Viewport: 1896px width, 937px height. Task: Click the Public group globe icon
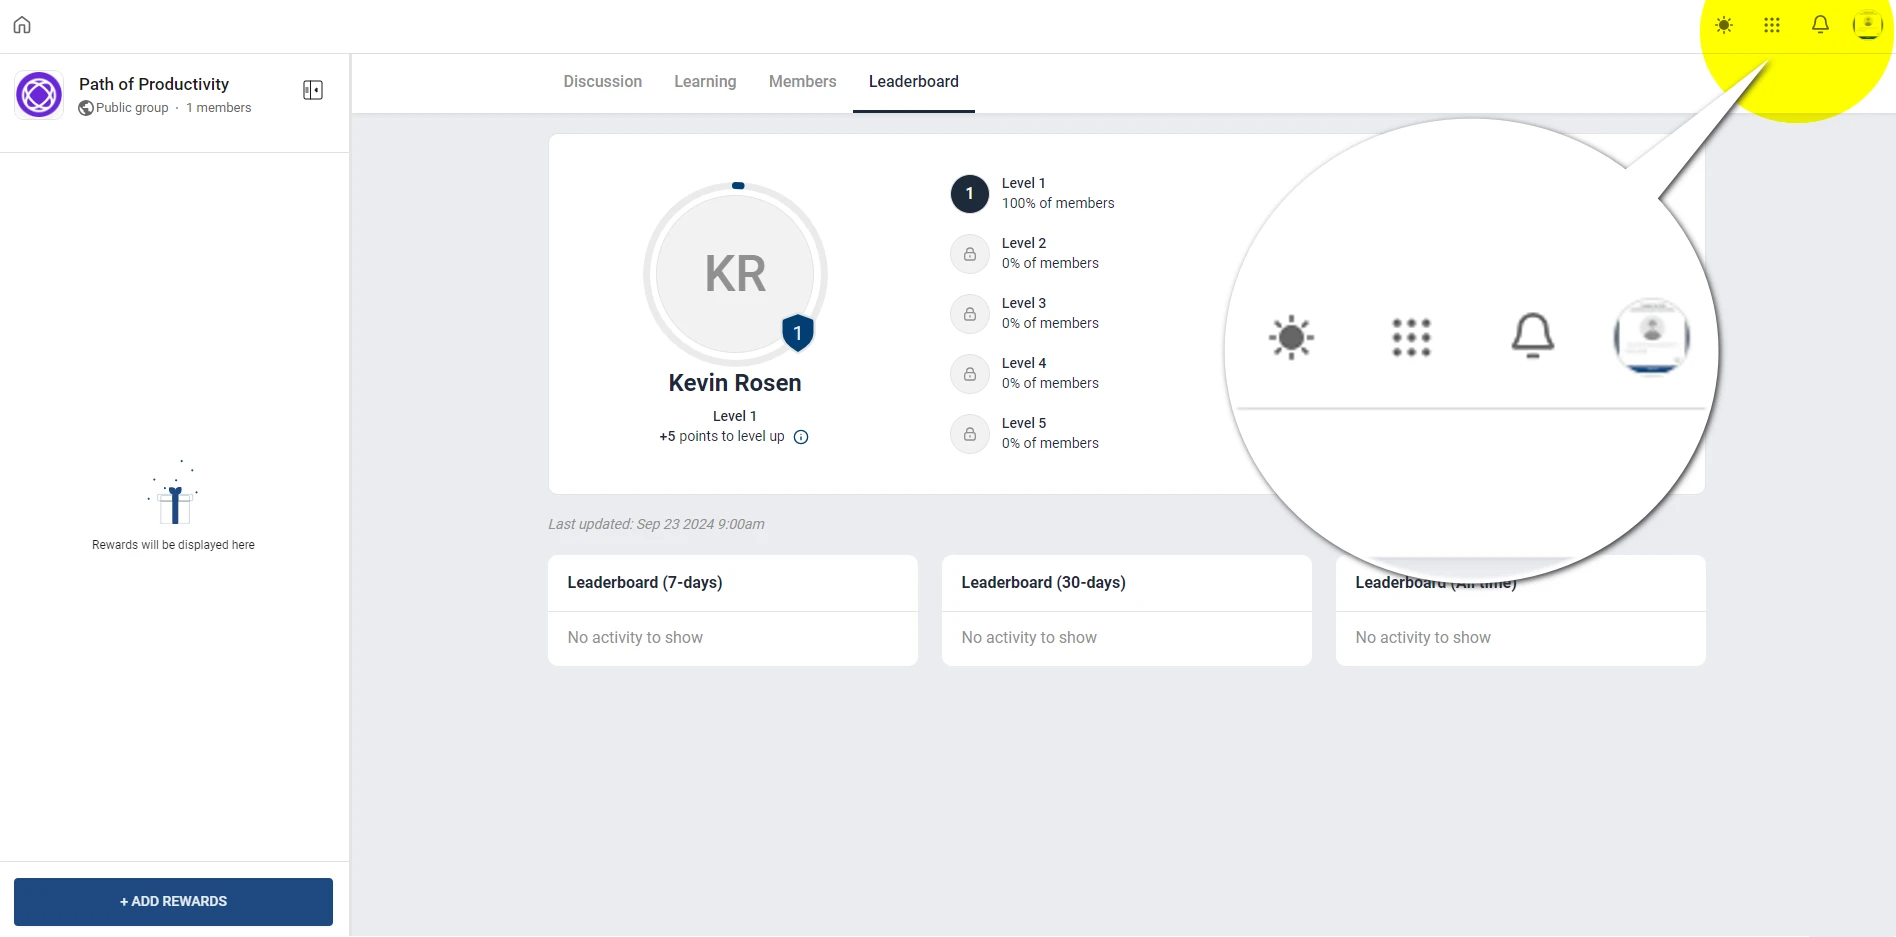(86, 108)
